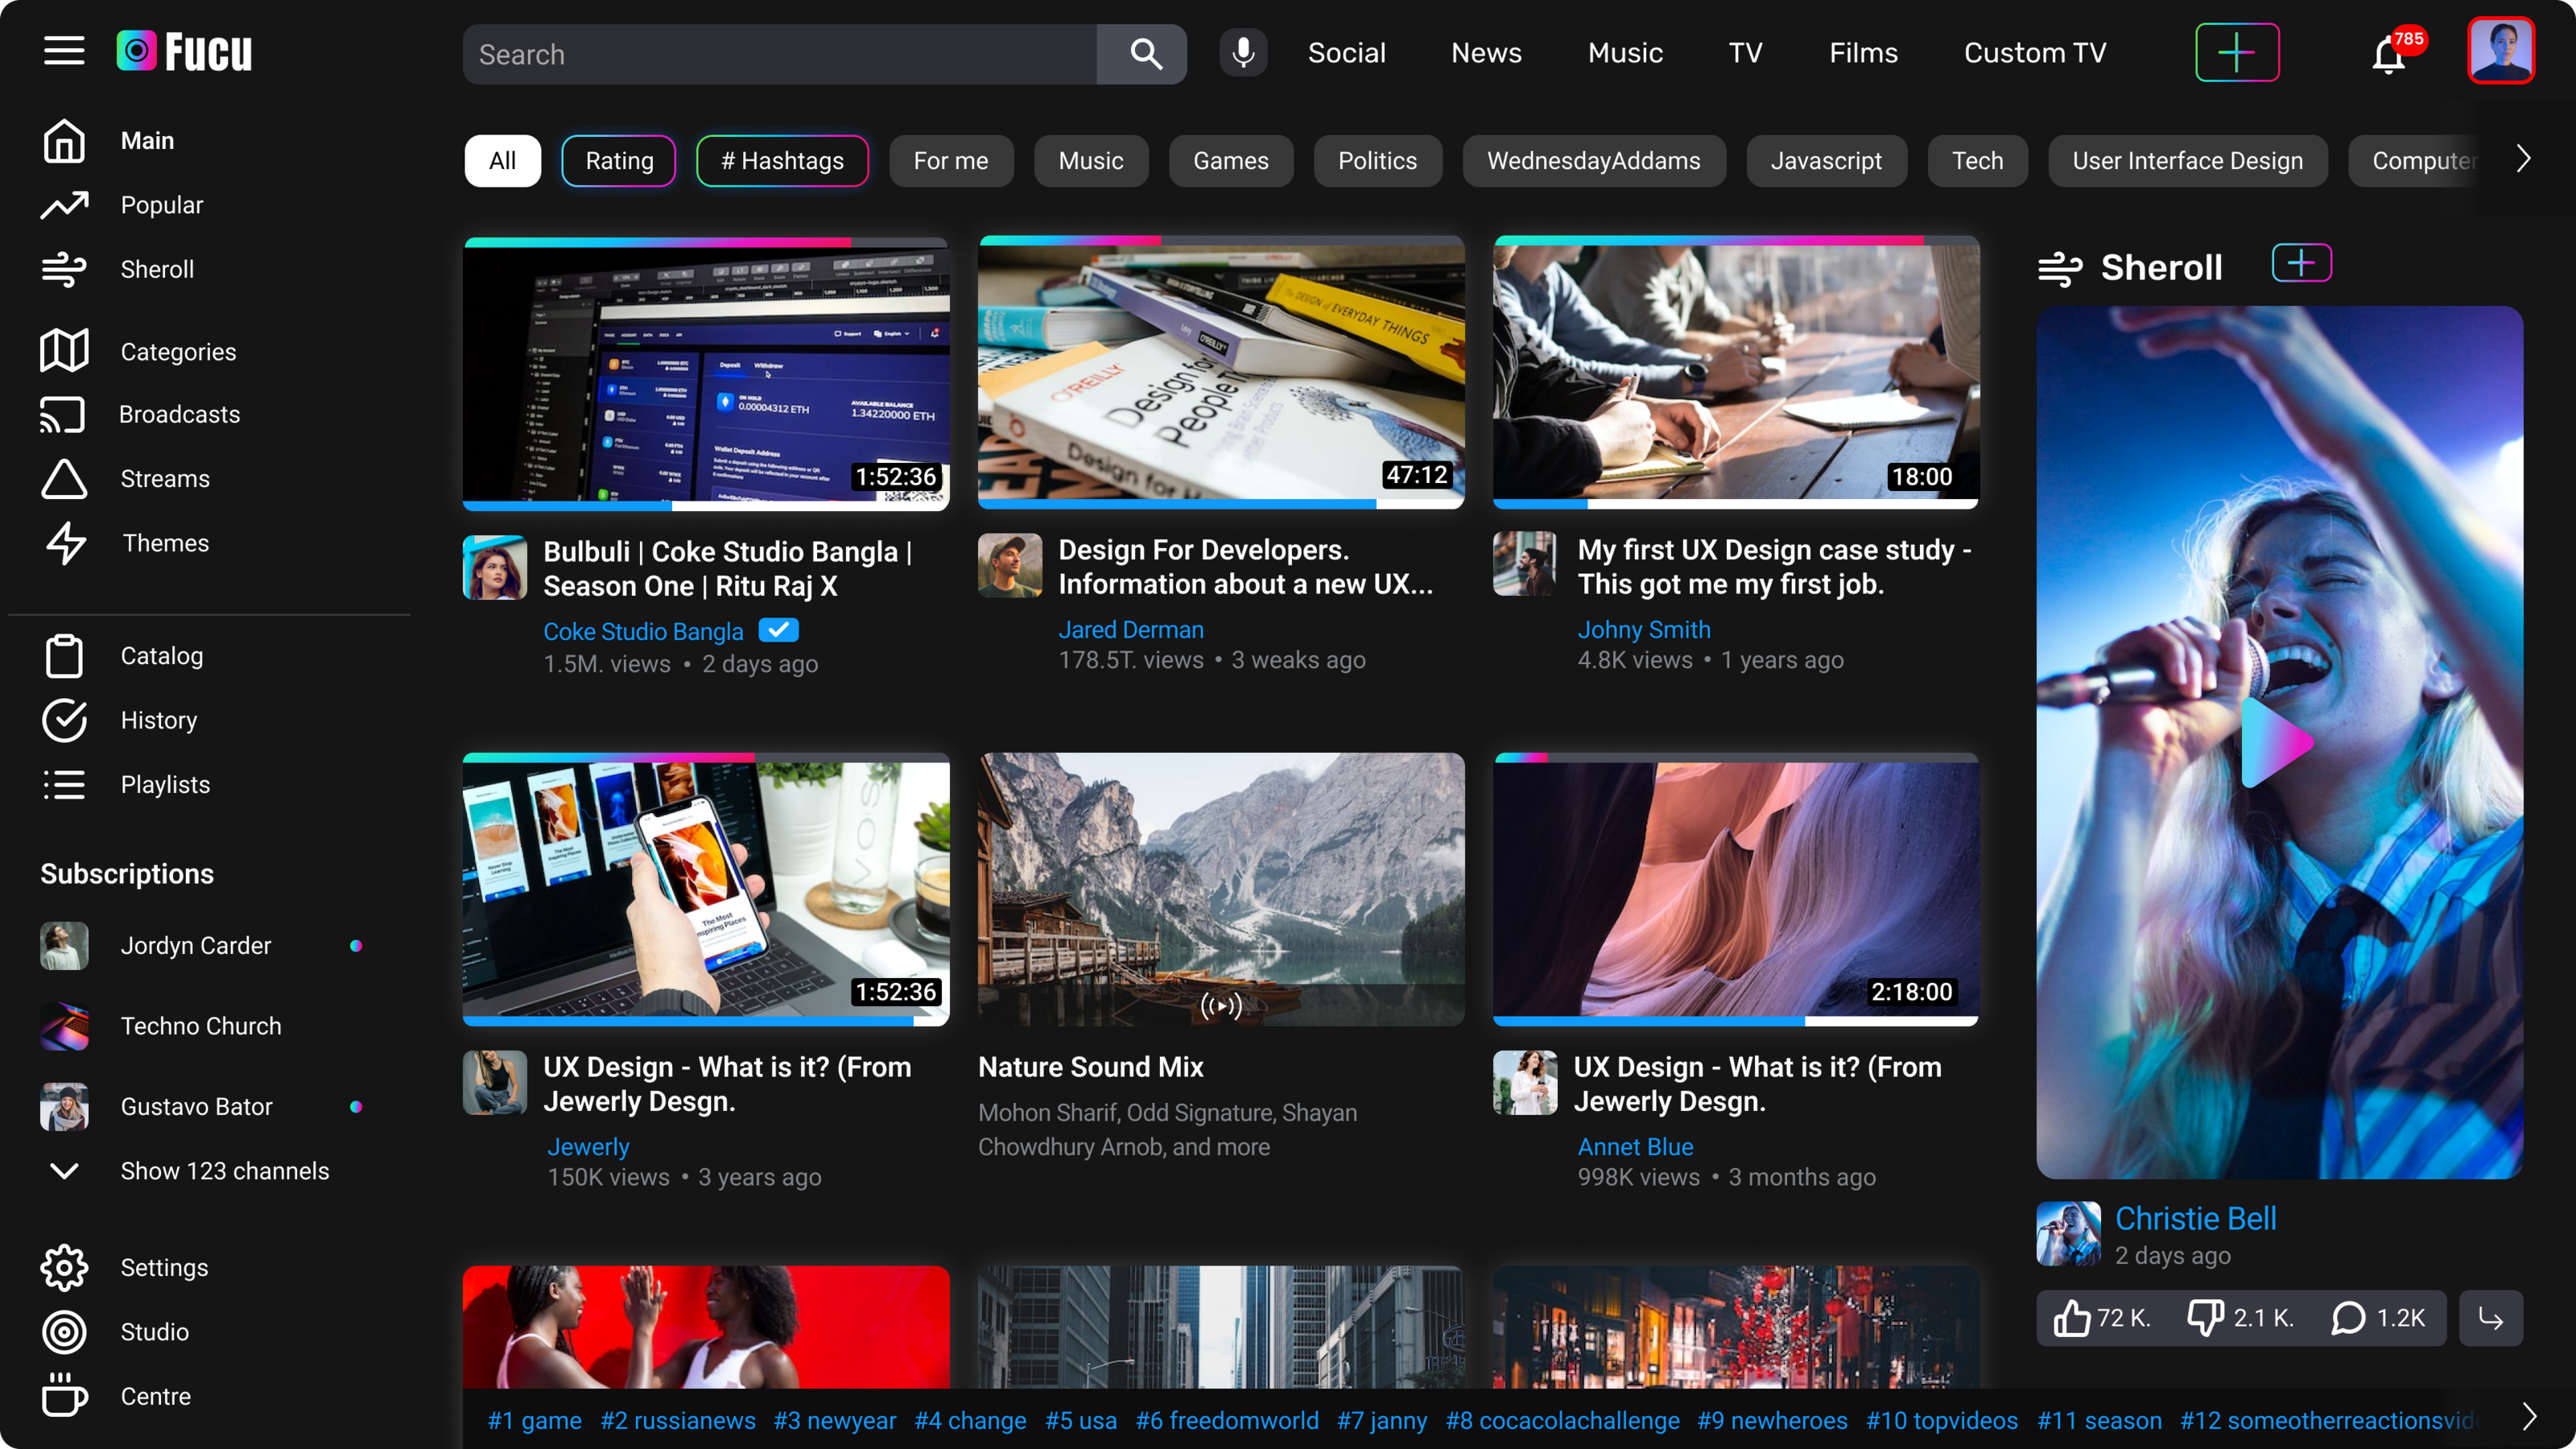Click the share arrow icon under Sheroll
The width and height of the screenshot is (2576, 1449).
click(x=2490, y=1318)
